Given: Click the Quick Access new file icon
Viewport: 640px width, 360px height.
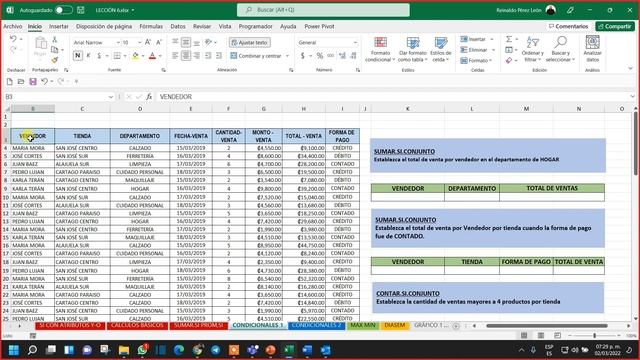Looking at the screenshot, I should click(x=9, y=82).
